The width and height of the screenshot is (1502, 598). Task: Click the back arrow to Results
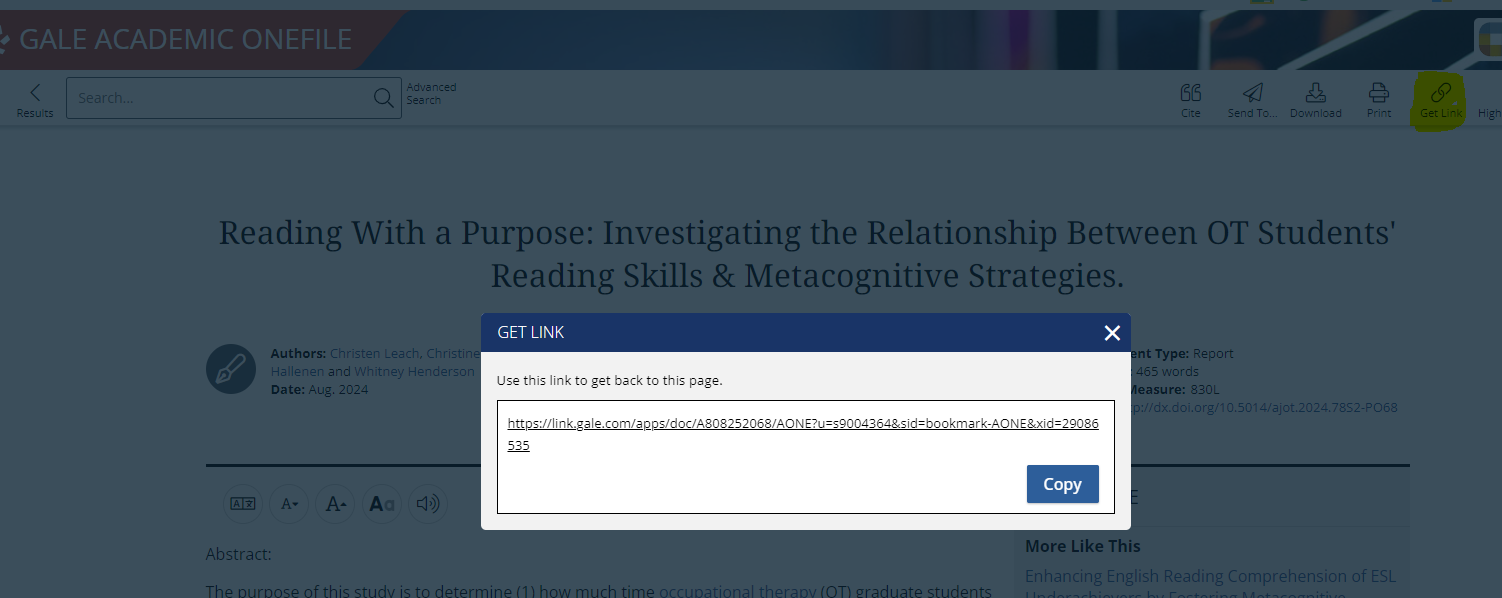34,97
